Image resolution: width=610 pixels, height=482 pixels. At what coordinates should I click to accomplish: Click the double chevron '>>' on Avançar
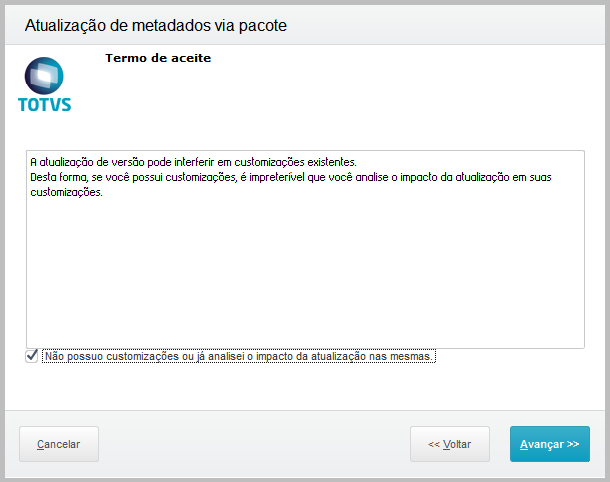pos(573,444)
